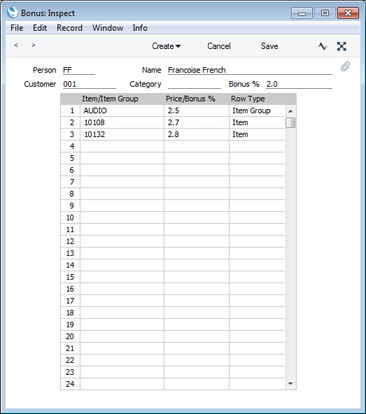Open the Create dropdown menu

166,46
